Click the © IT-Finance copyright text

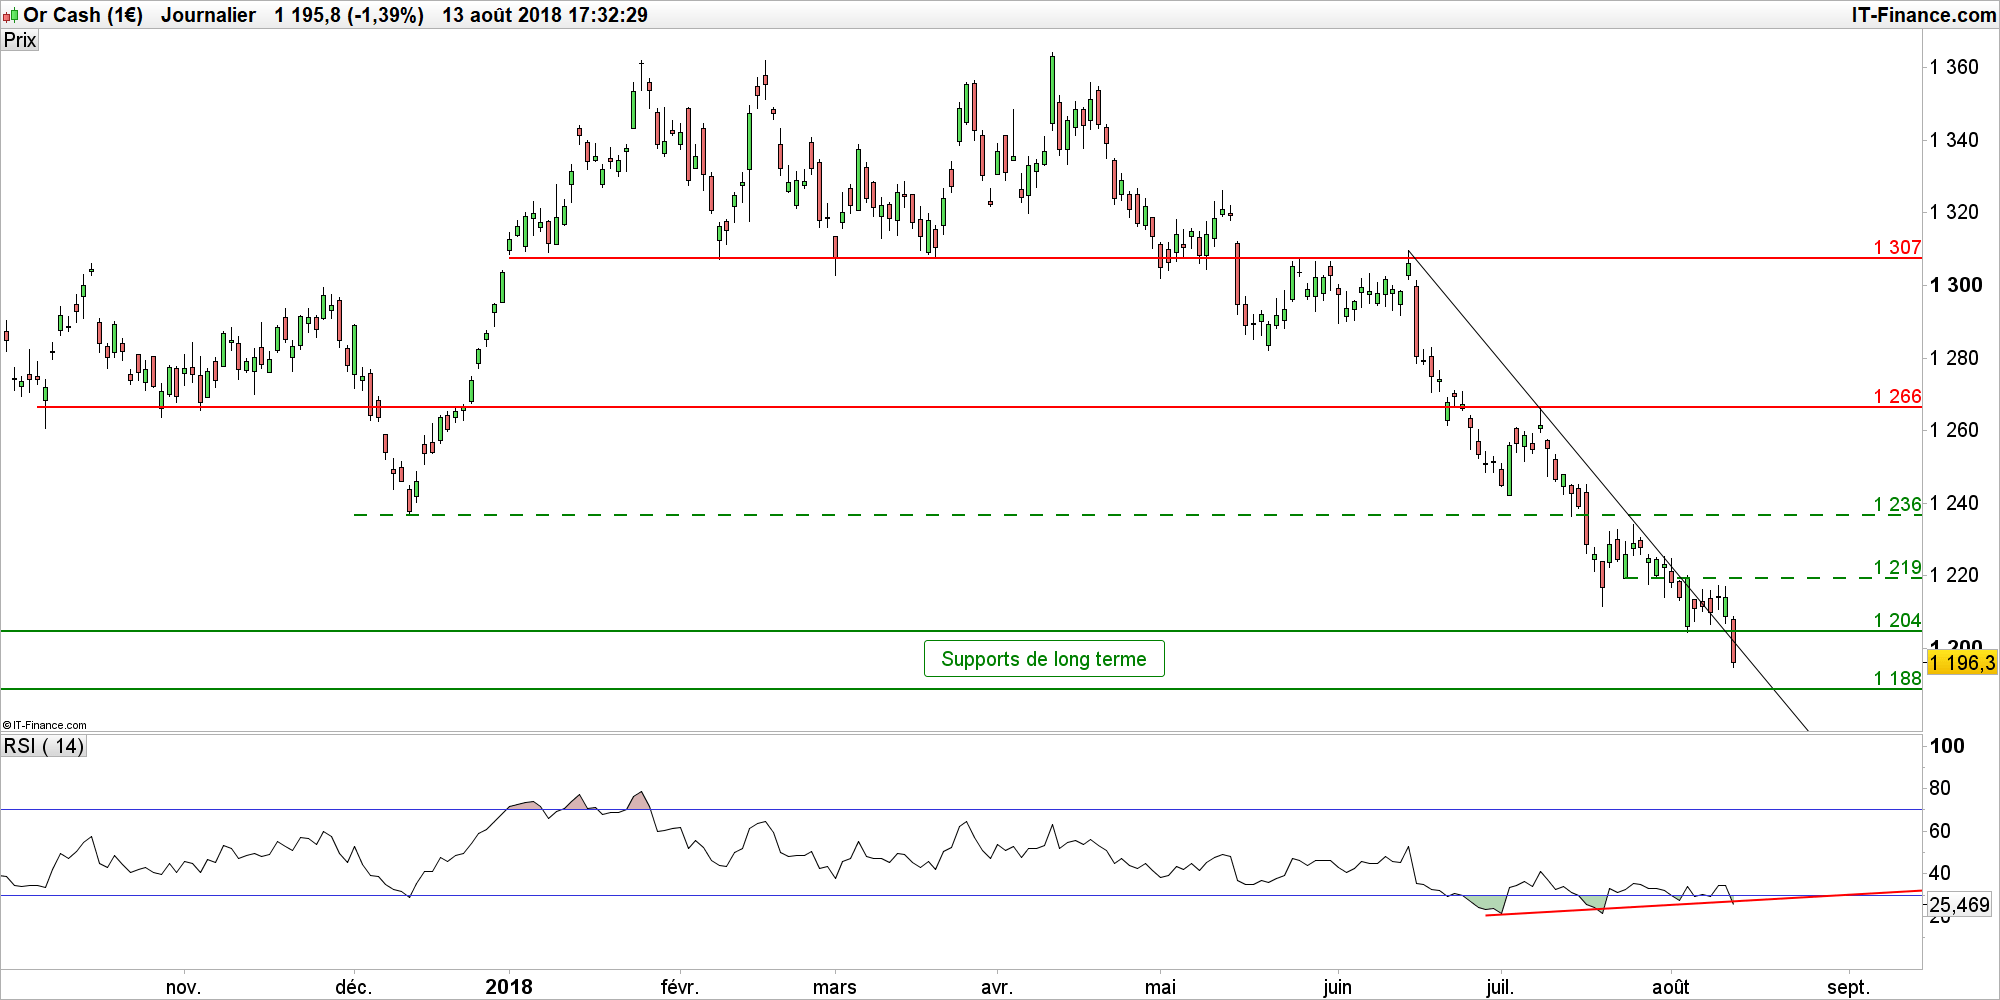coord(45,725)
